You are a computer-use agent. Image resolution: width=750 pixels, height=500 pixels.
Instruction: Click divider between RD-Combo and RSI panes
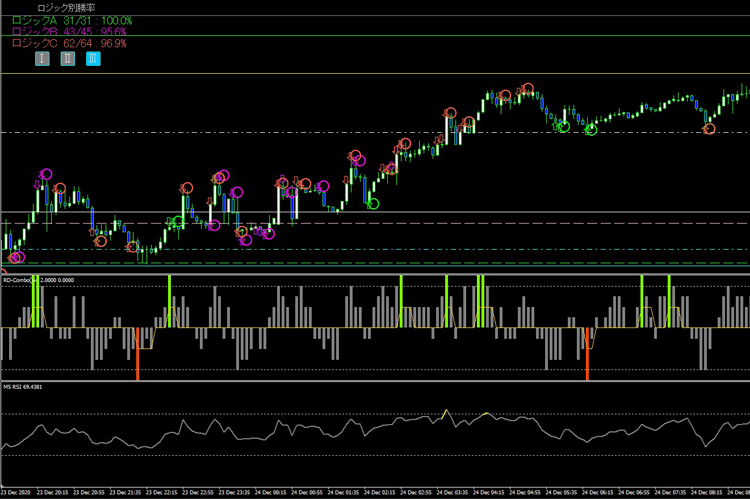tap(375, 381)
